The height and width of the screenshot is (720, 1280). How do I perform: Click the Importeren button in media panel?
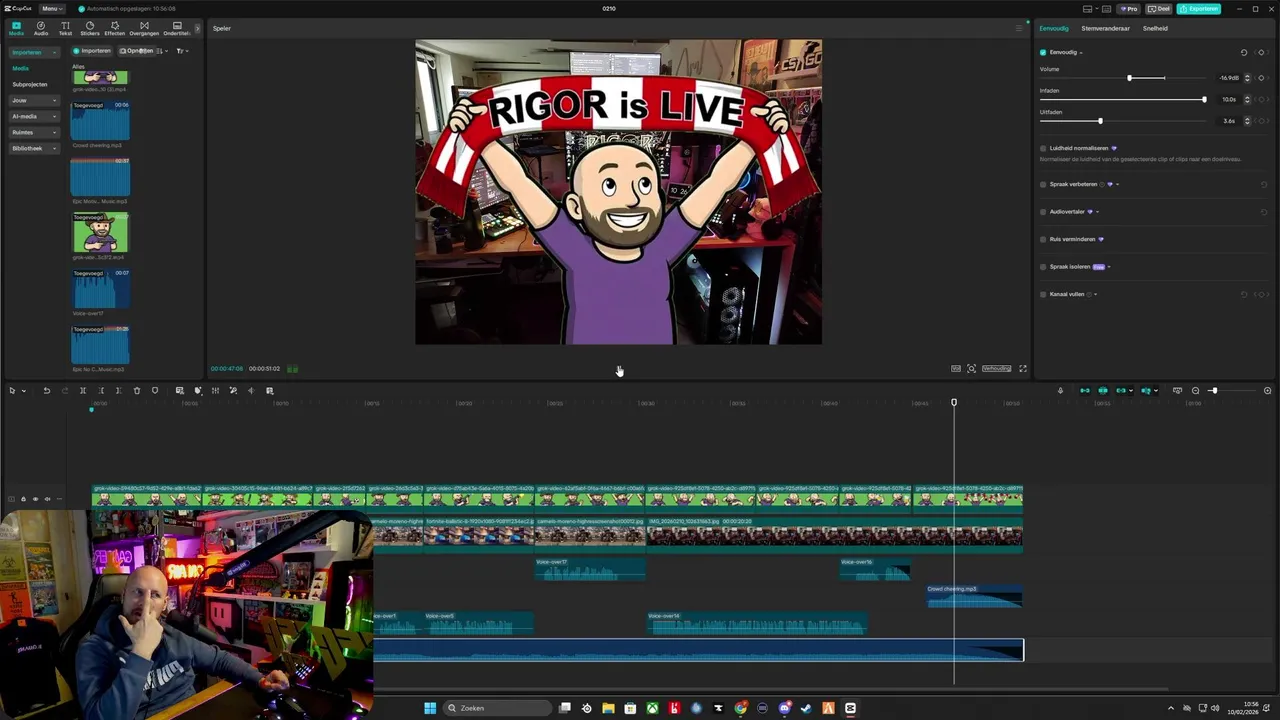(x=92, y=51)
